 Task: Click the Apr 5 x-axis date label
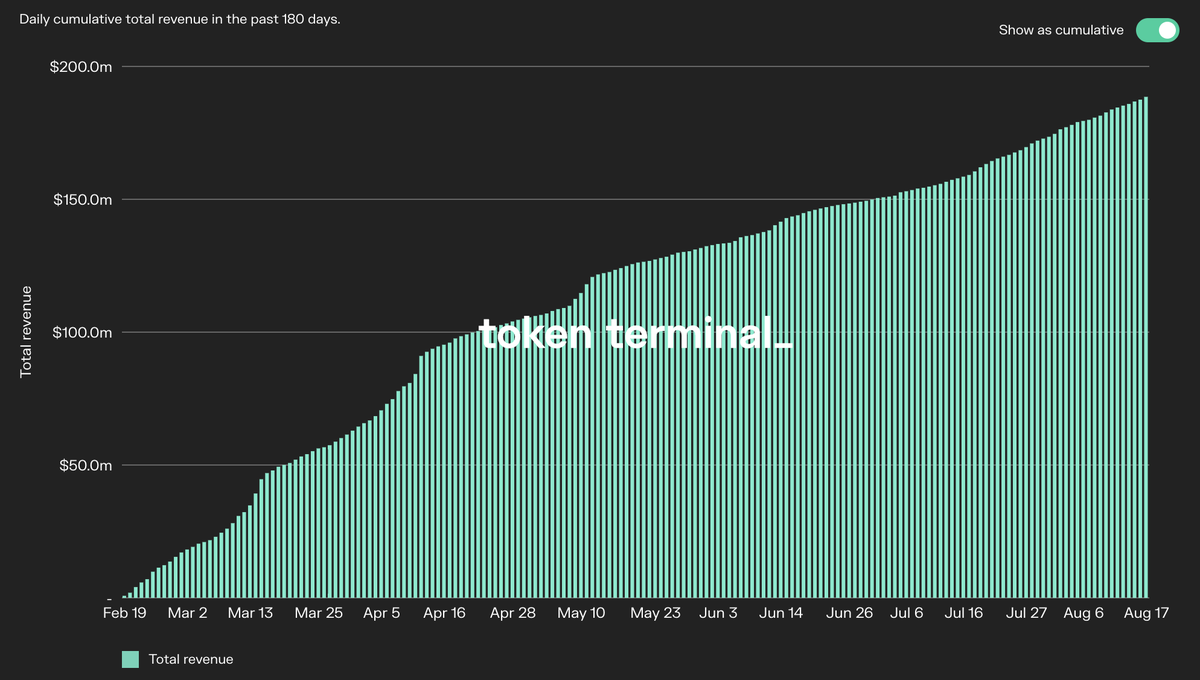382,613
